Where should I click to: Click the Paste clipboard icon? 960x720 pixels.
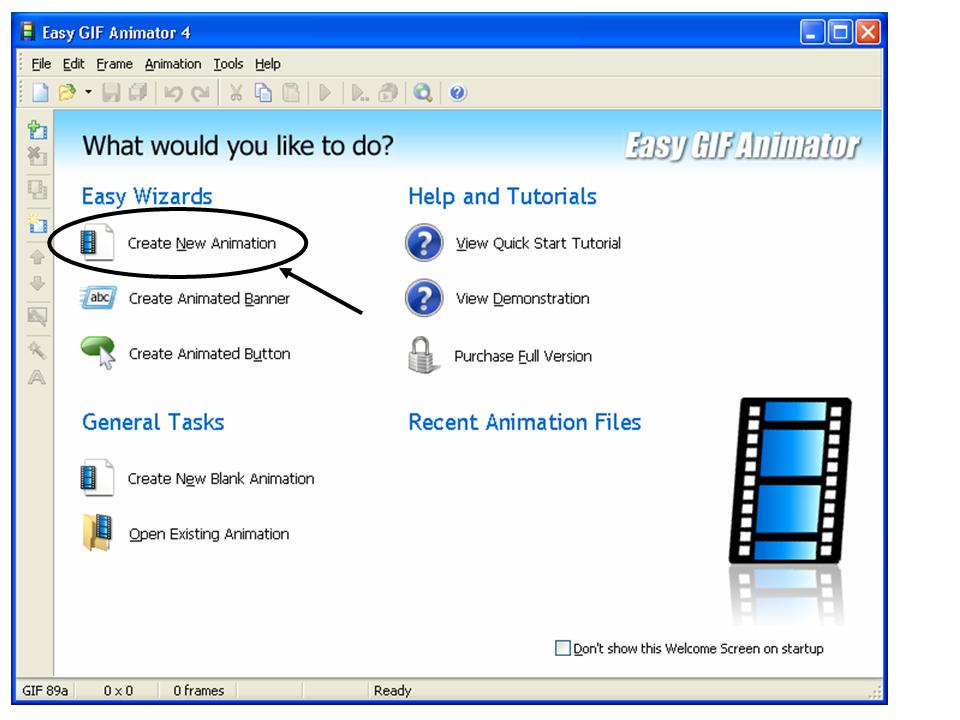click(x=291, y=93)
